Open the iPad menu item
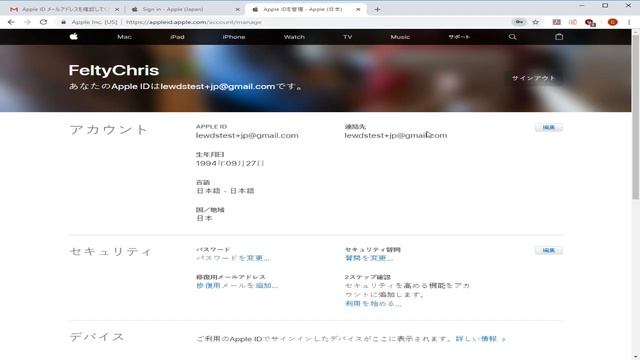 coord(177,37)
